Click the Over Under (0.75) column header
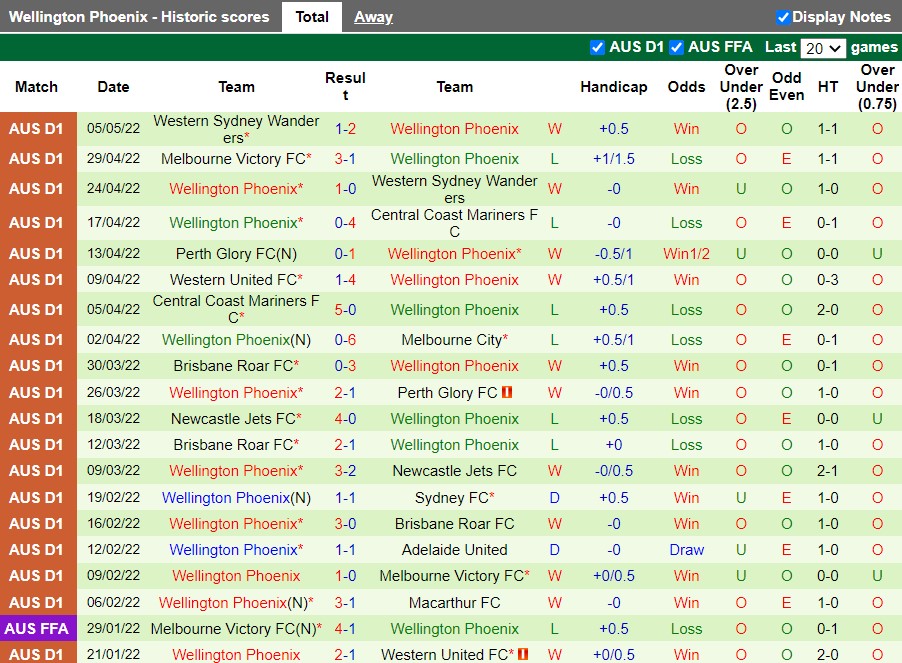This screenshot has width=902, height=663. (877, 87)
